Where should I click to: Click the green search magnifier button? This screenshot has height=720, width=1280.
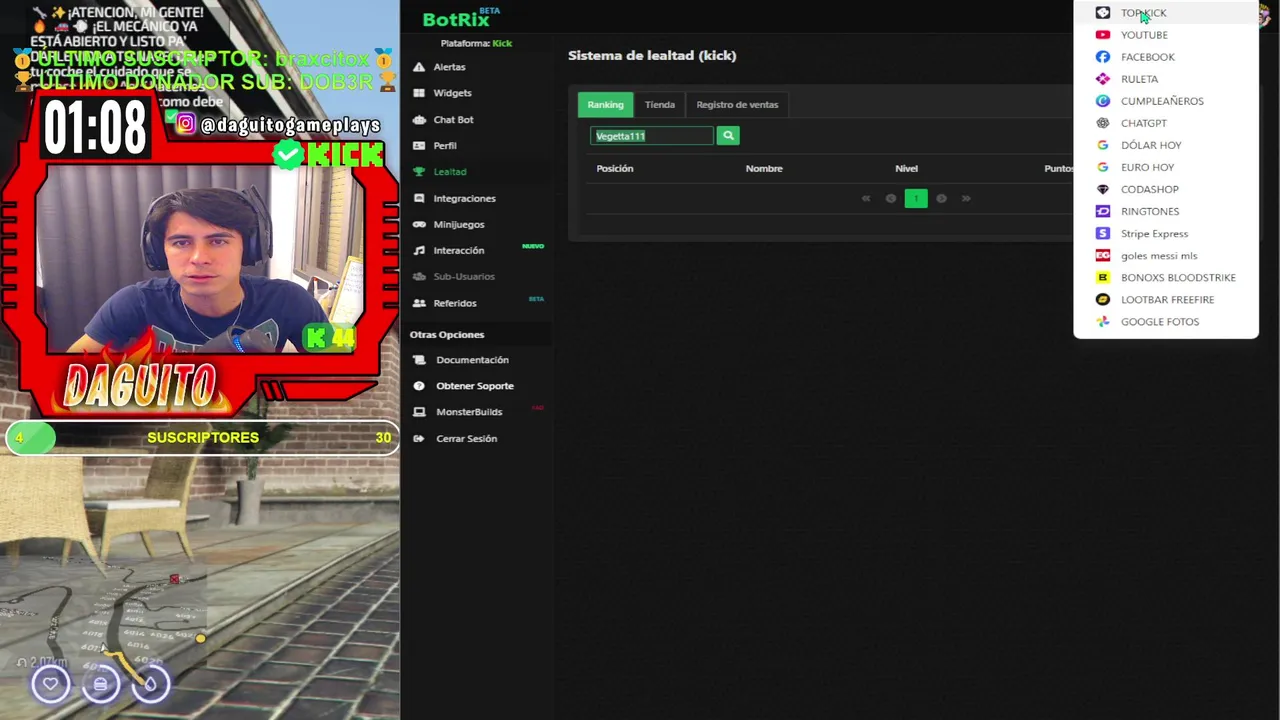tap(728, 135)
